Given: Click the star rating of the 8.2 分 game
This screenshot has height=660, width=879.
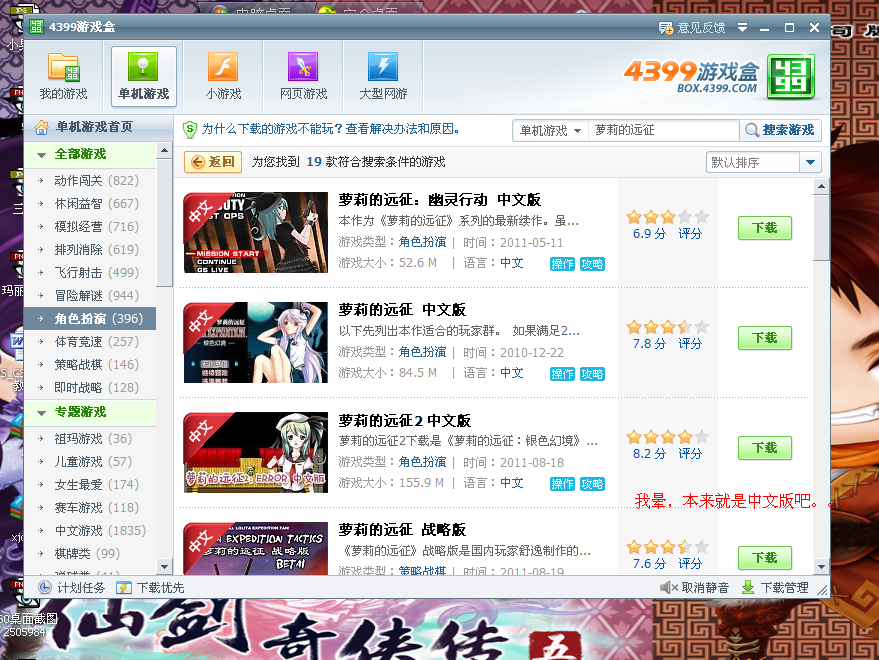Looking at the screenshot, I should click(x=668, y=437).
